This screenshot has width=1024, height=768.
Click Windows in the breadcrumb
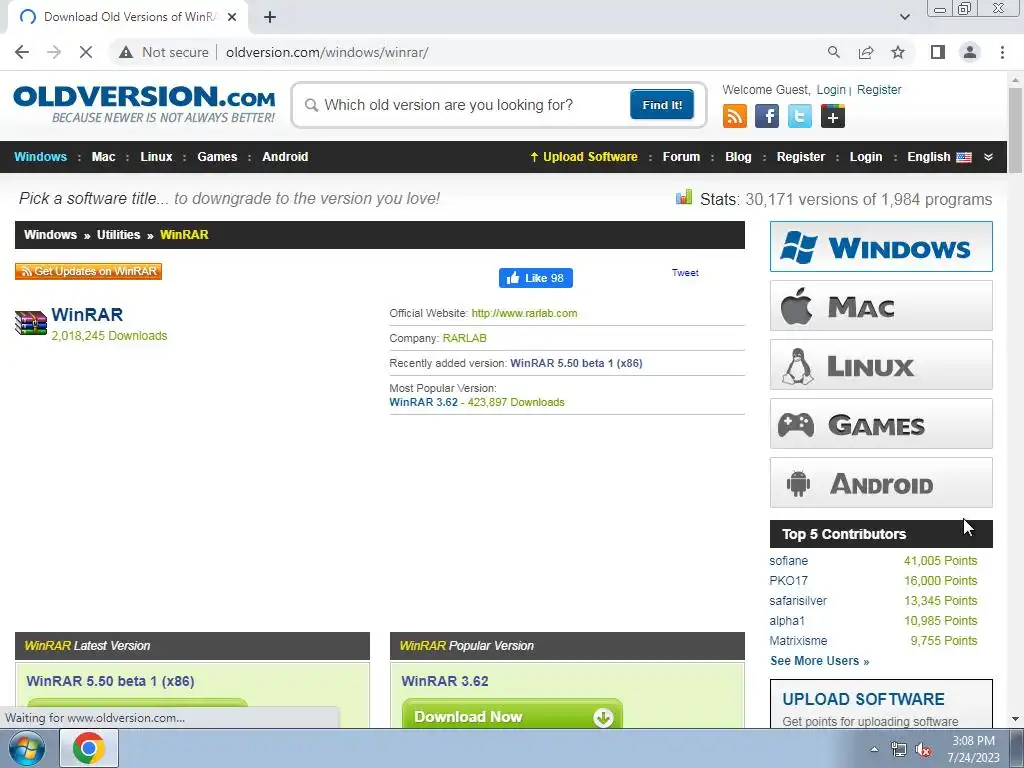(50, 235)
